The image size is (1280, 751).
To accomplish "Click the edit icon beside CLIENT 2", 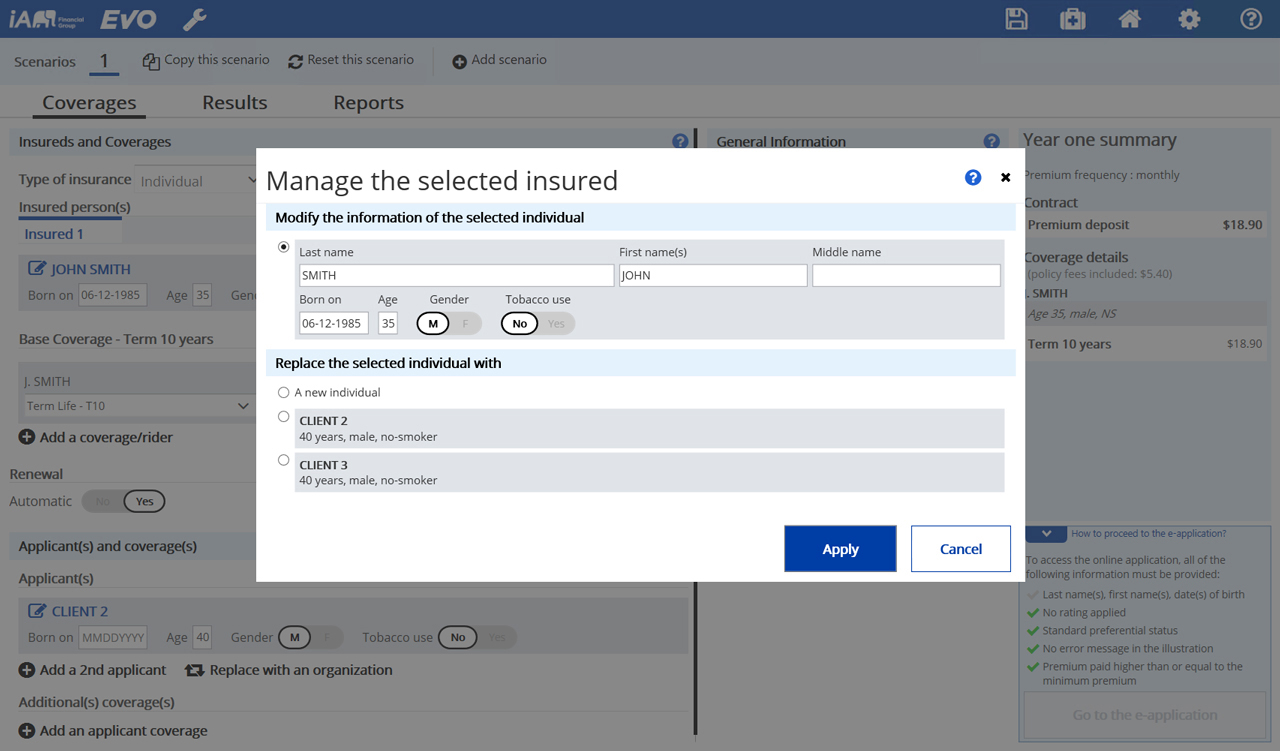I will tap(37, 611).
